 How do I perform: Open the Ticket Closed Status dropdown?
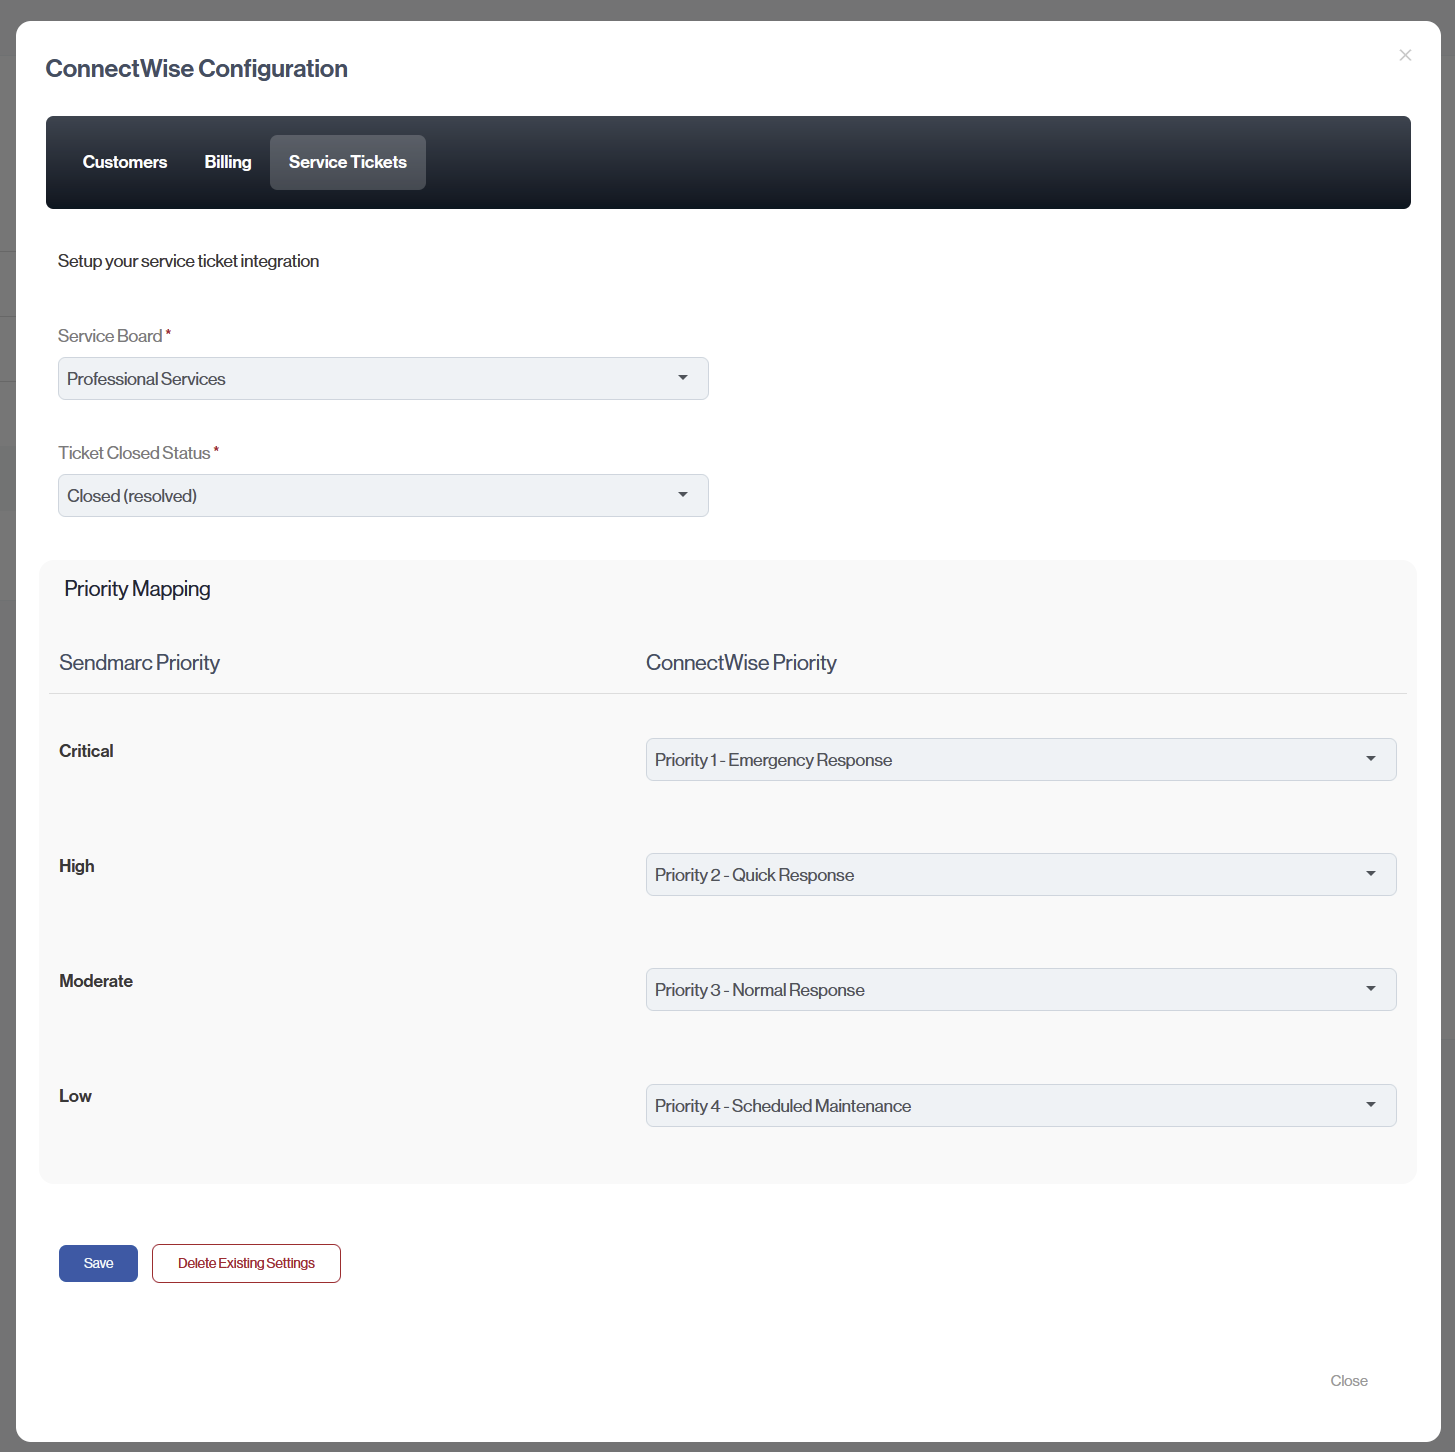[383, 496]
